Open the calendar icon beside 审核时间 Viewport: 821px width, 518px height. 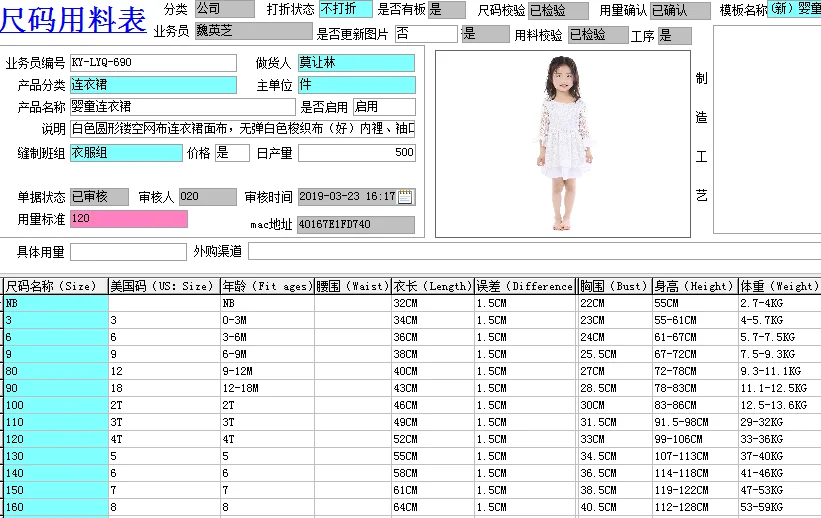(405, 197)
